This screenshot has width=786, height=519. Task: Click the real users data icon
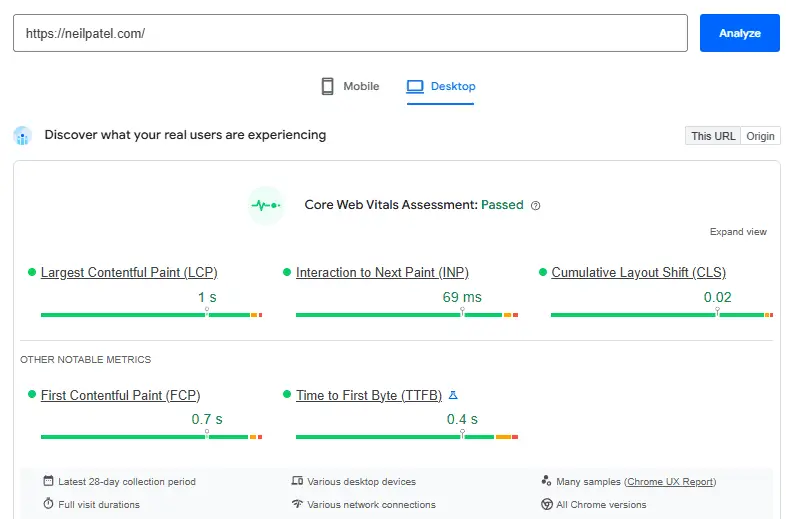click(23, 136)
